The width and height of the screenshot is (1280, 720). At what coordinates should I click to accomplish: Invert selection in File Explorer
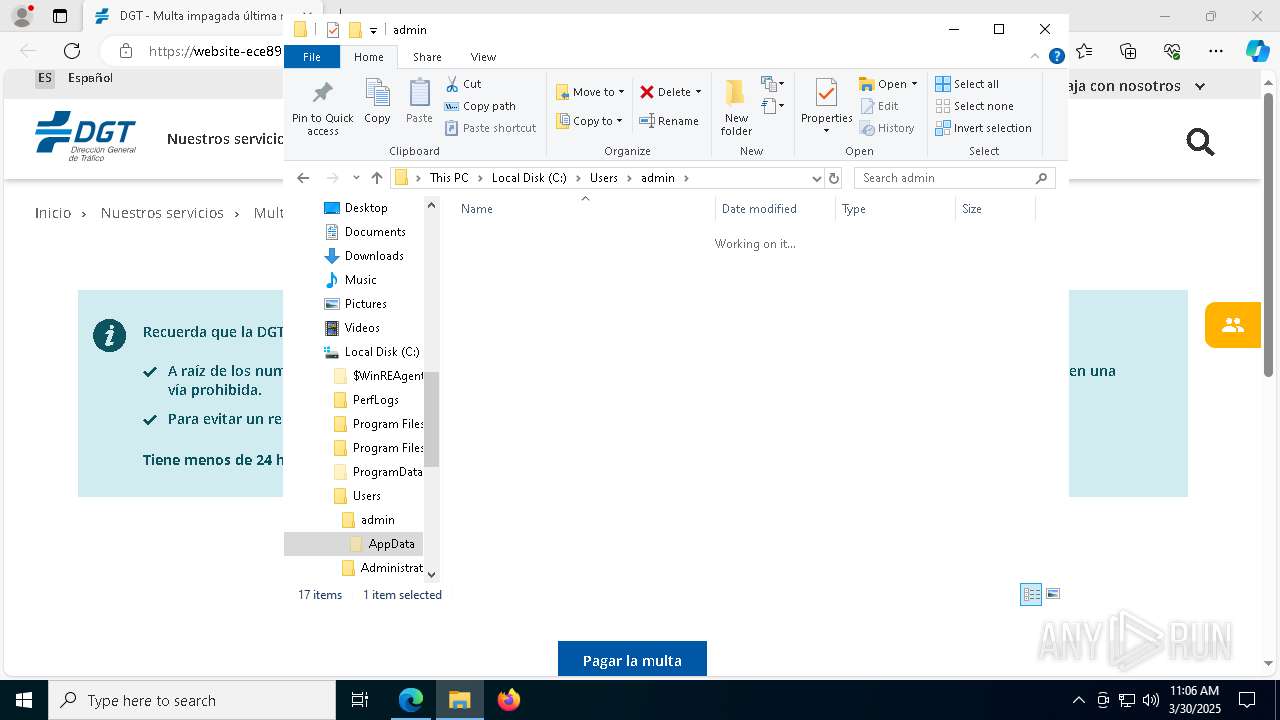coord(983,128)
